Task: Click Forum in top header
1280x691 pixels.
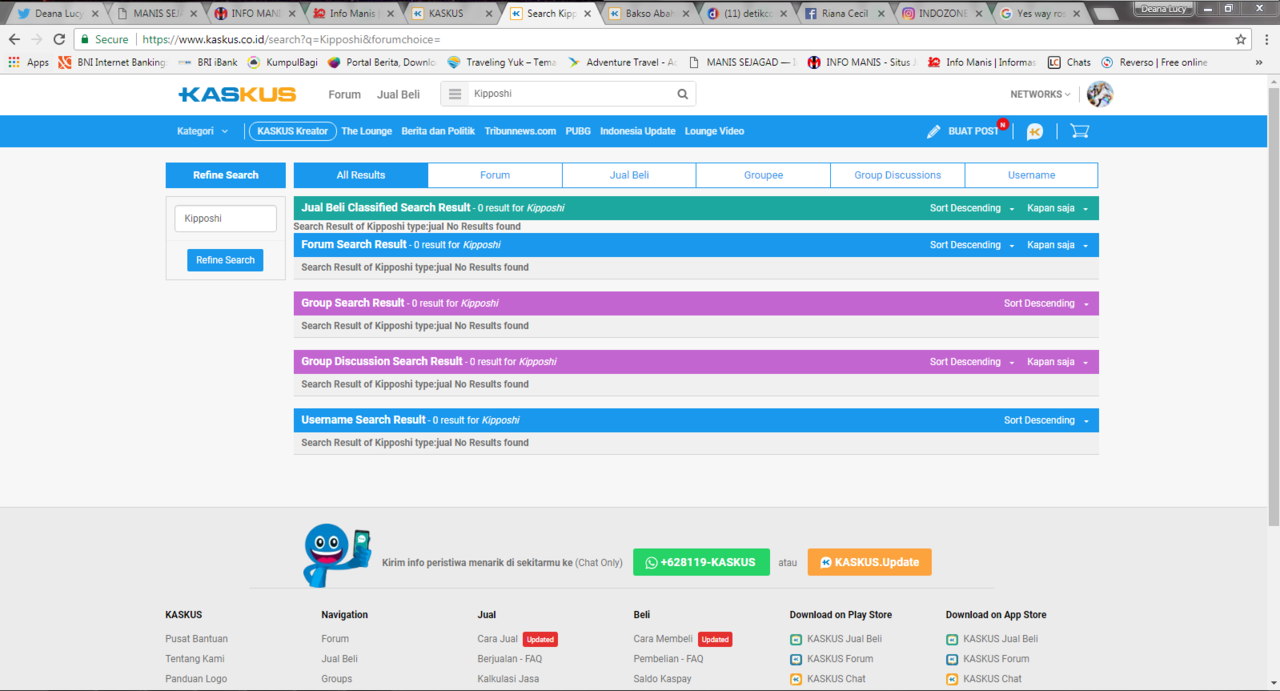Action: click(344, 94)
